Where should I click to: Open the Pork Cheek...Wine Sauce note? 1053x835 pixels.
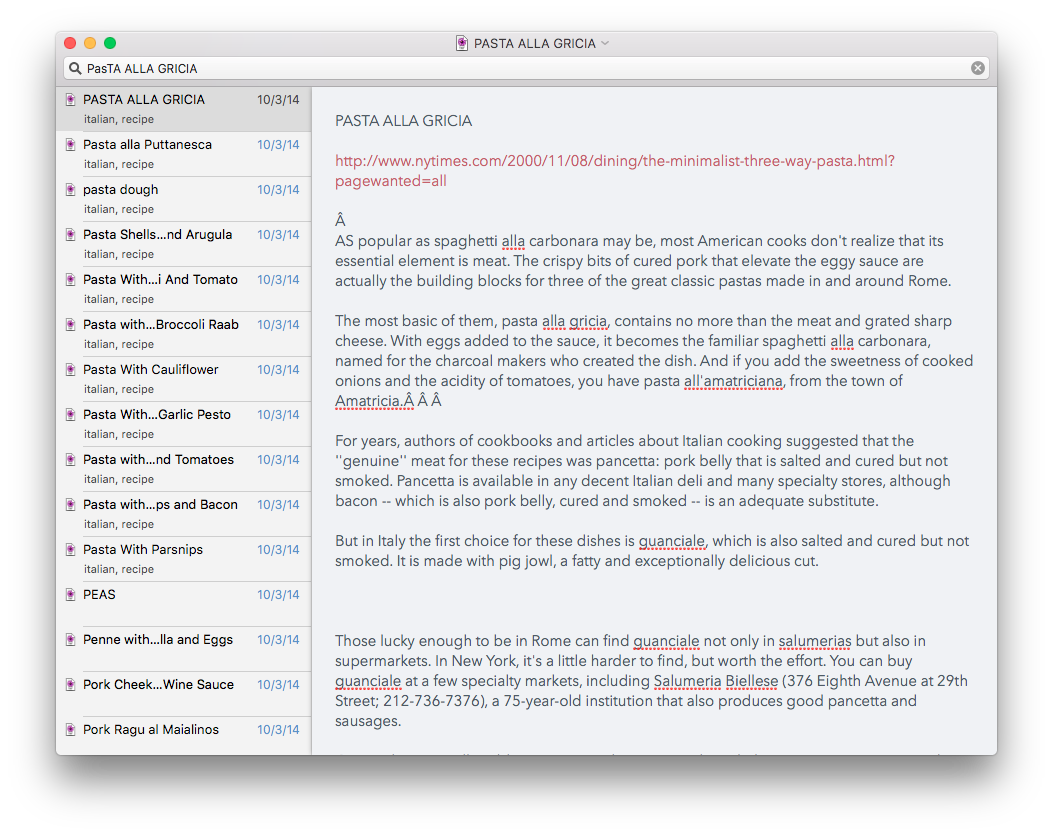coord(184,694)
